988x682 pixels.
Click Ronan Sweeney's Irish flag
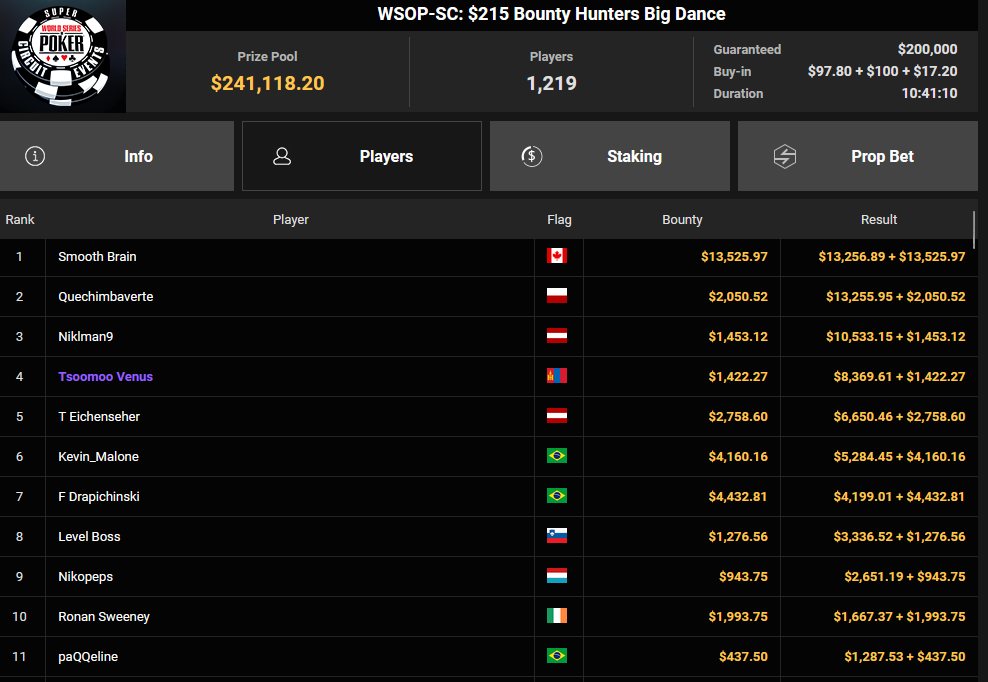[557, 616]
